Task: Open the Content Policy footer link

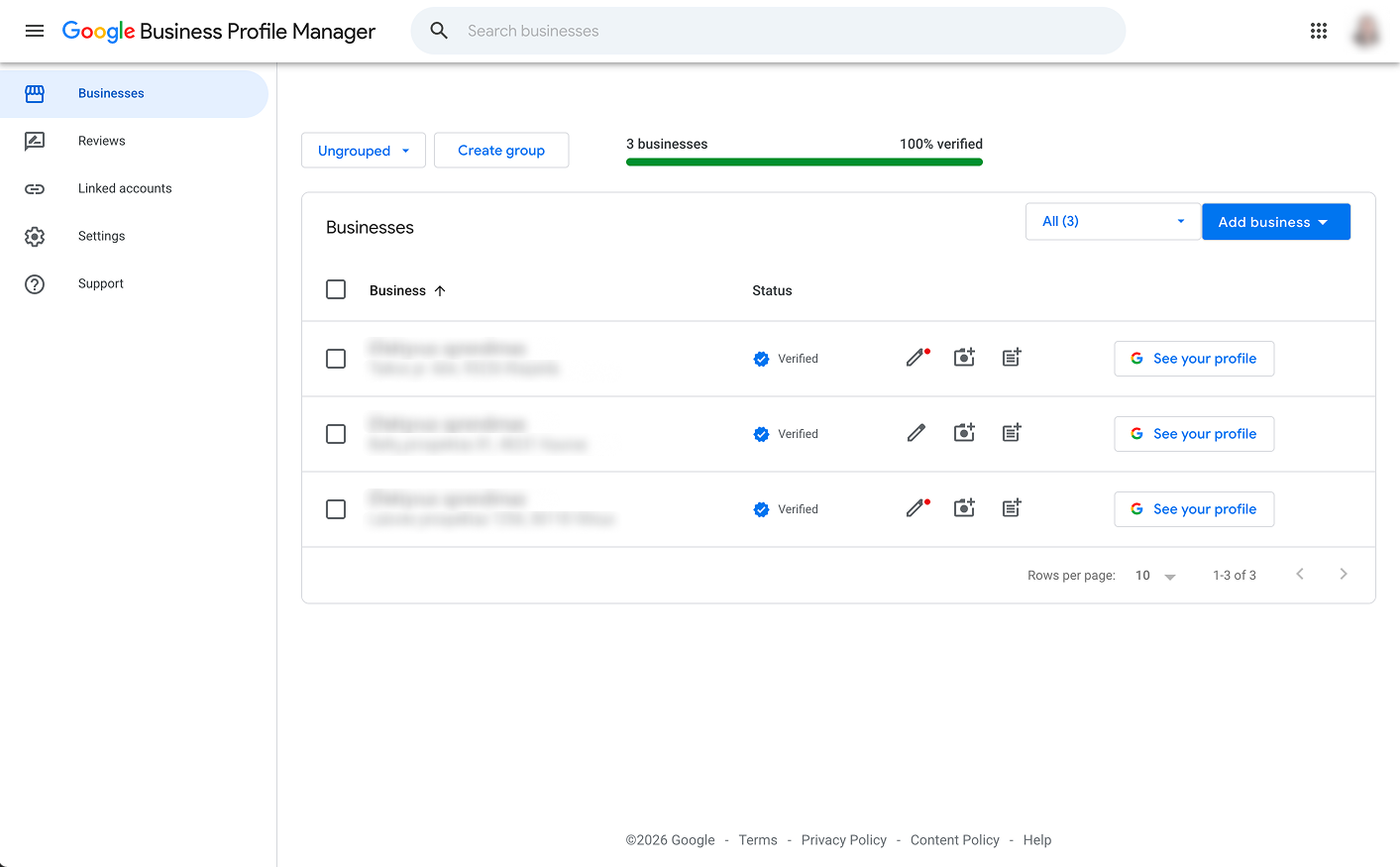Action: coord(955,840)
